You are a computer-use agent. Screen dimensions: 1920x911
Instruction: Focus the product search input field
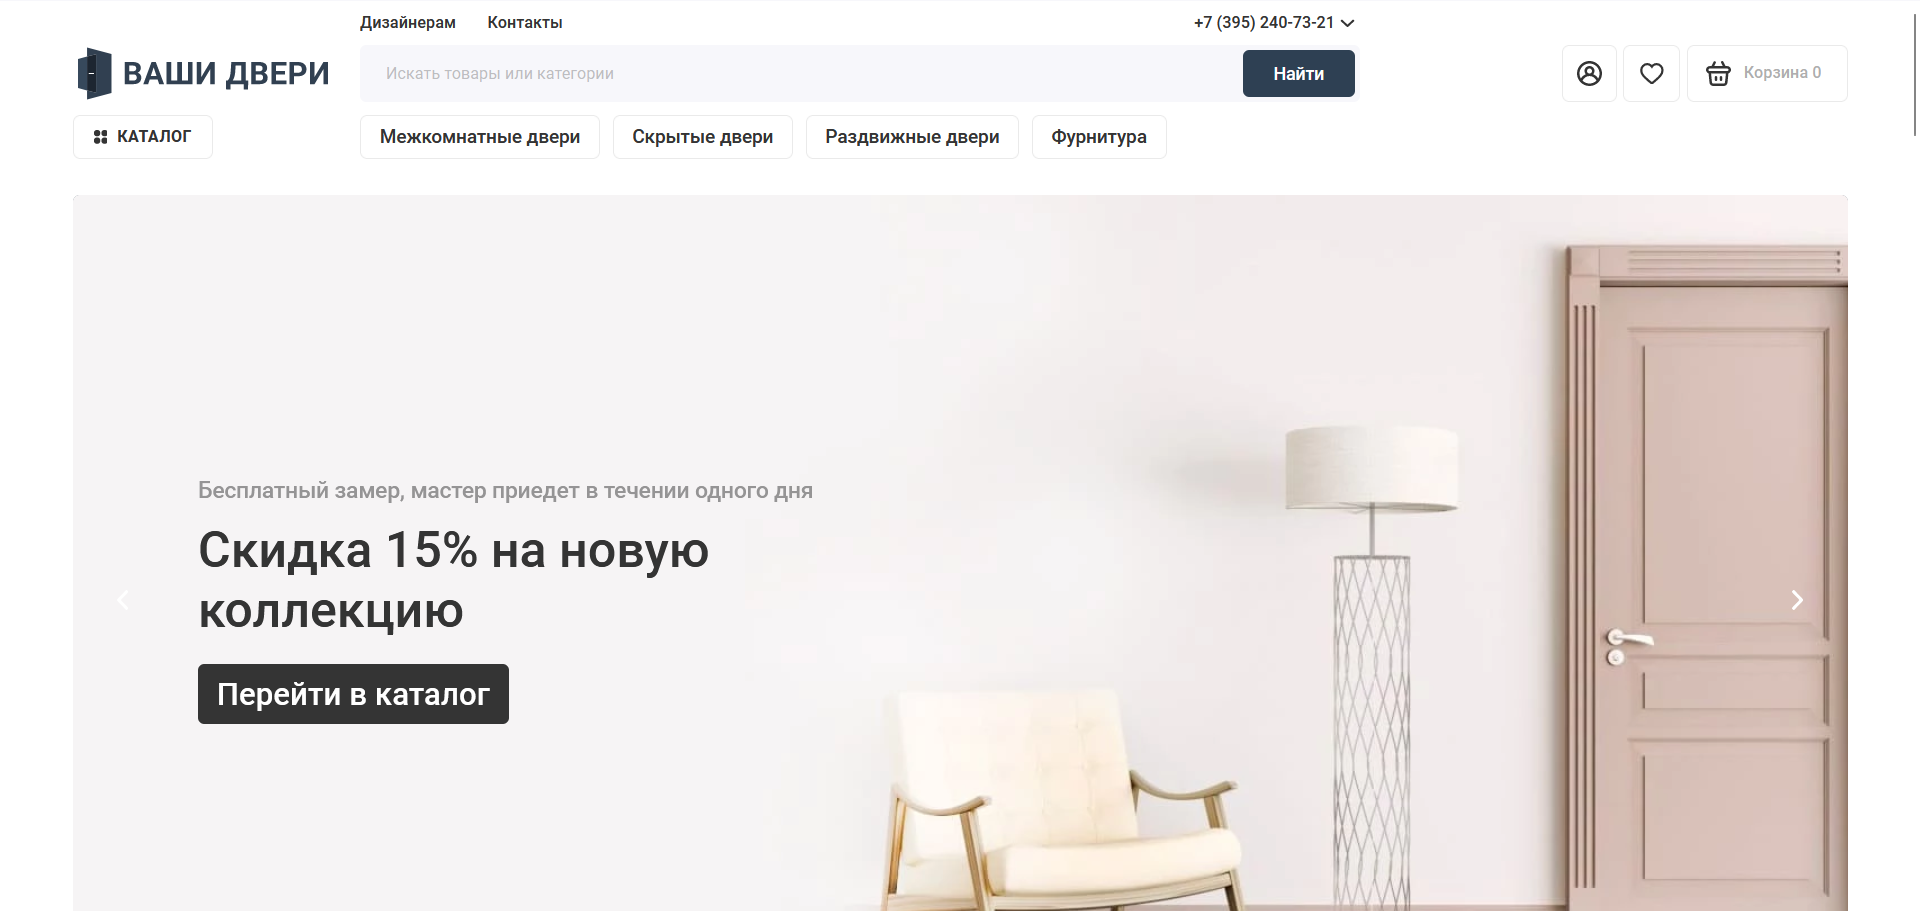[800, 73]
